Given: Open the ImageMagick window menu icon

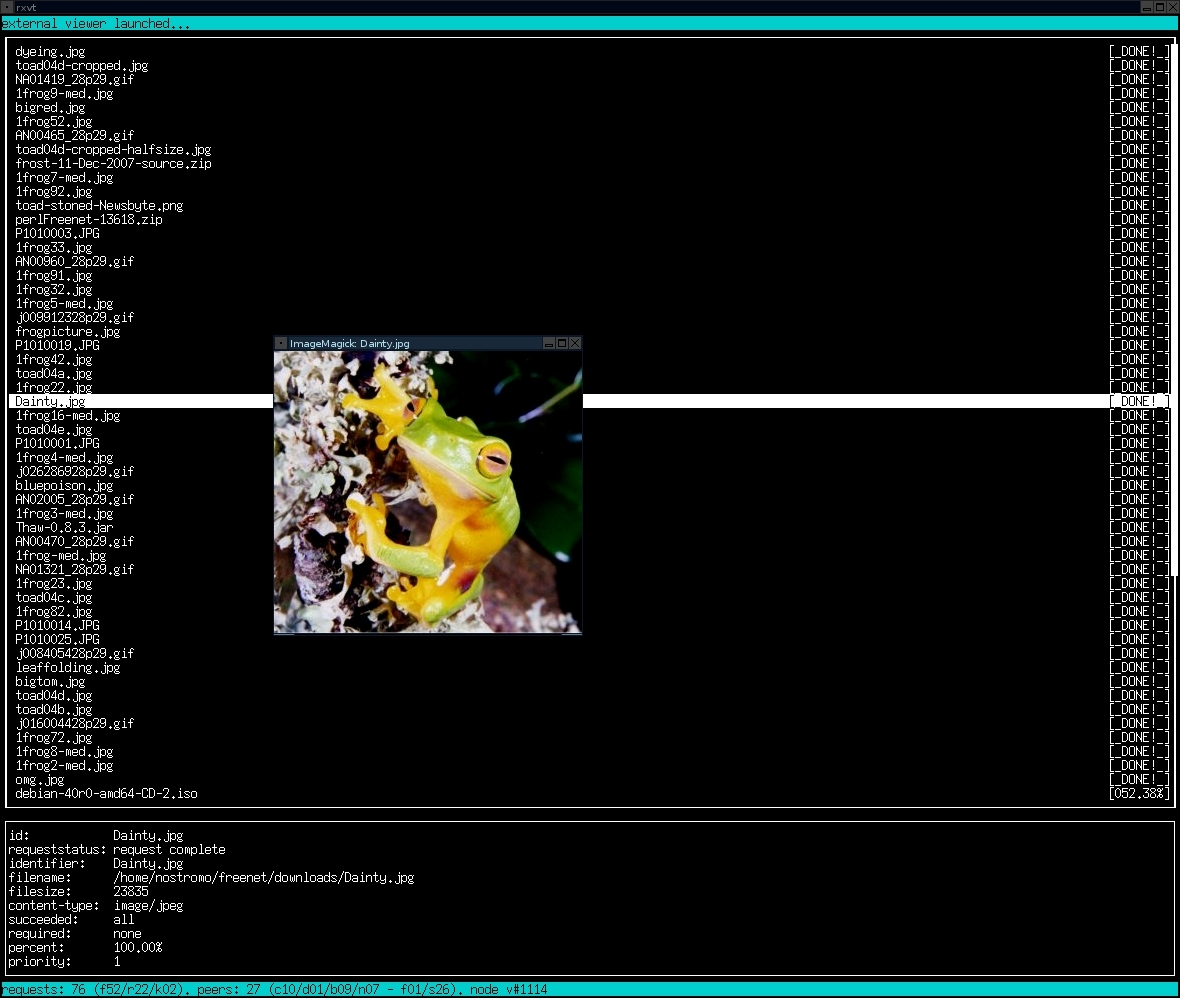Looking at the screenshot, I should [281, 343].
